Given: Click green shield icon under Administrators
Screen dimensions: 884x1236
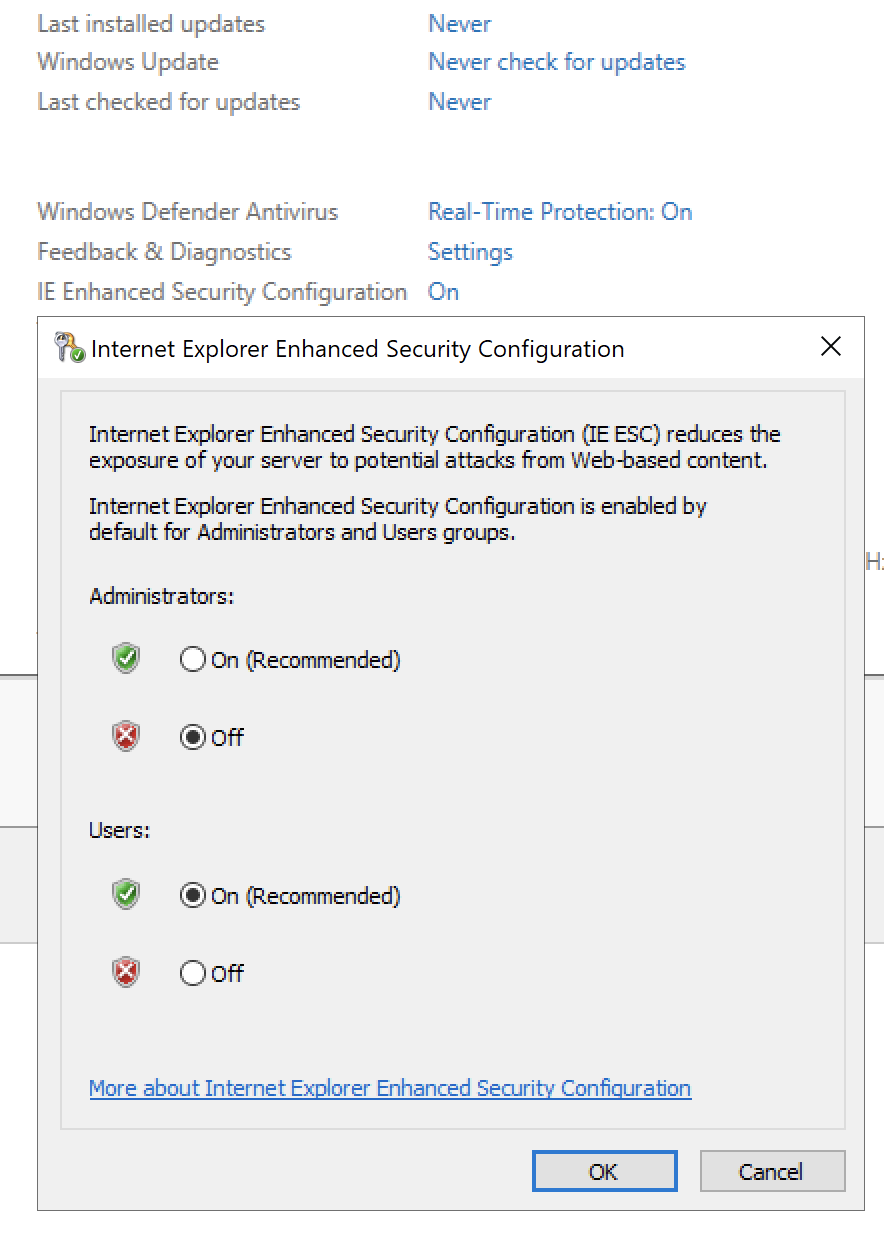Looking at the screenshot, I should [125, 659].
